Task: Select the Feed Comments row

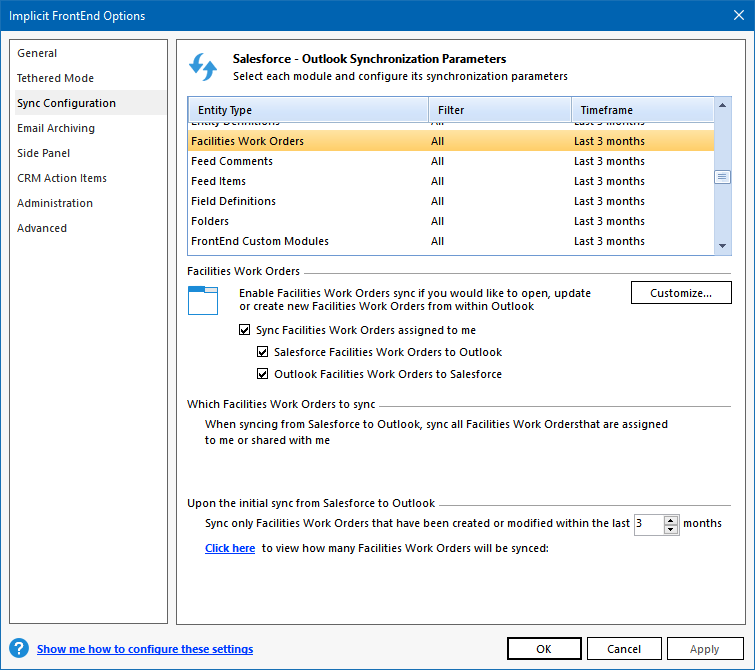Action: pyautogui.click(x=451, y=161)
